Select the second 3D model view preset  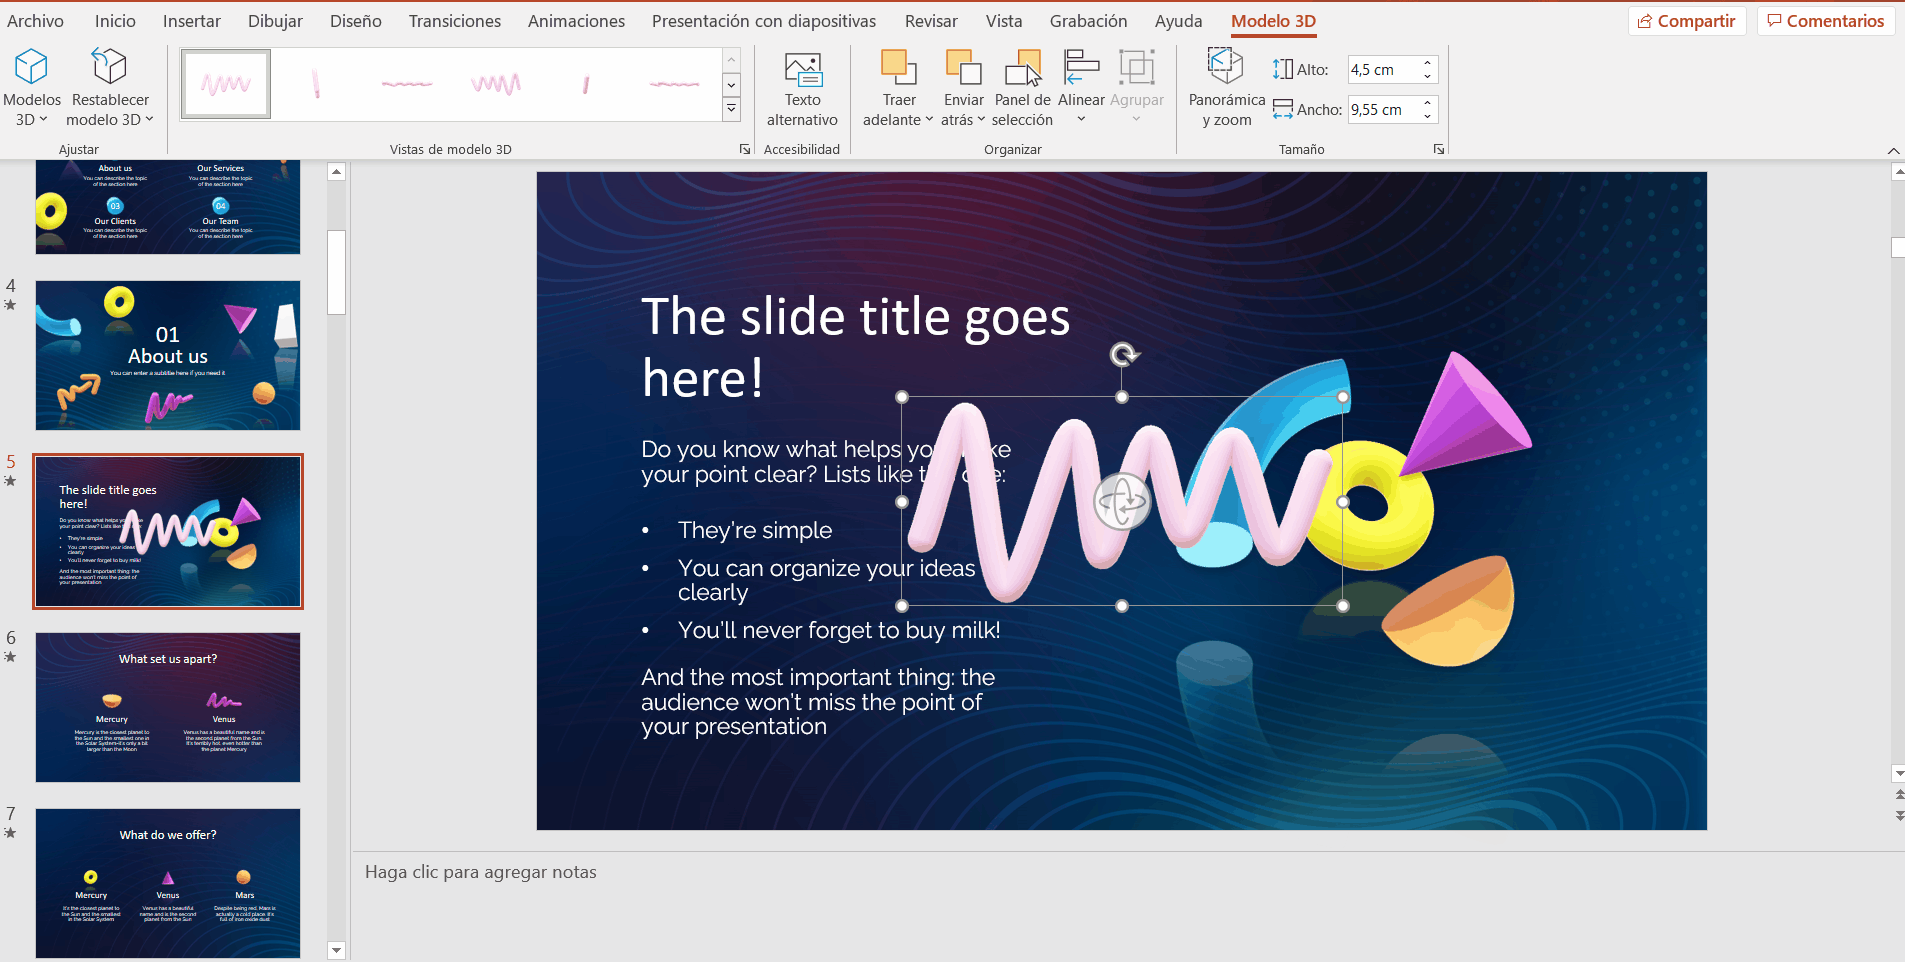[x=316, y=84]
